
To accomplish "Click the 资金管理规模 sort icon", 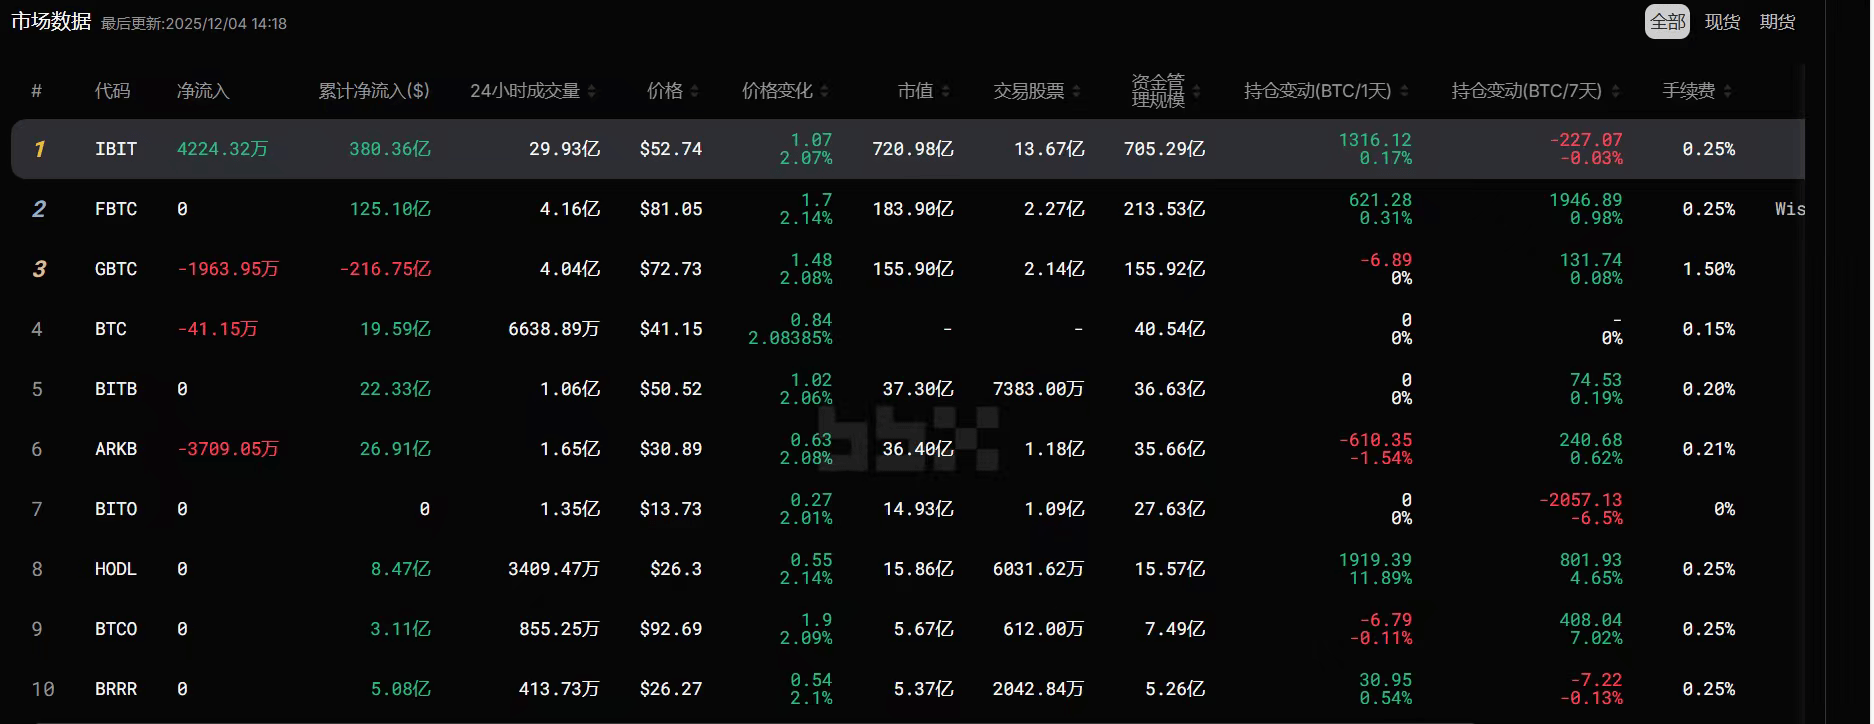I will point(1197,91).
